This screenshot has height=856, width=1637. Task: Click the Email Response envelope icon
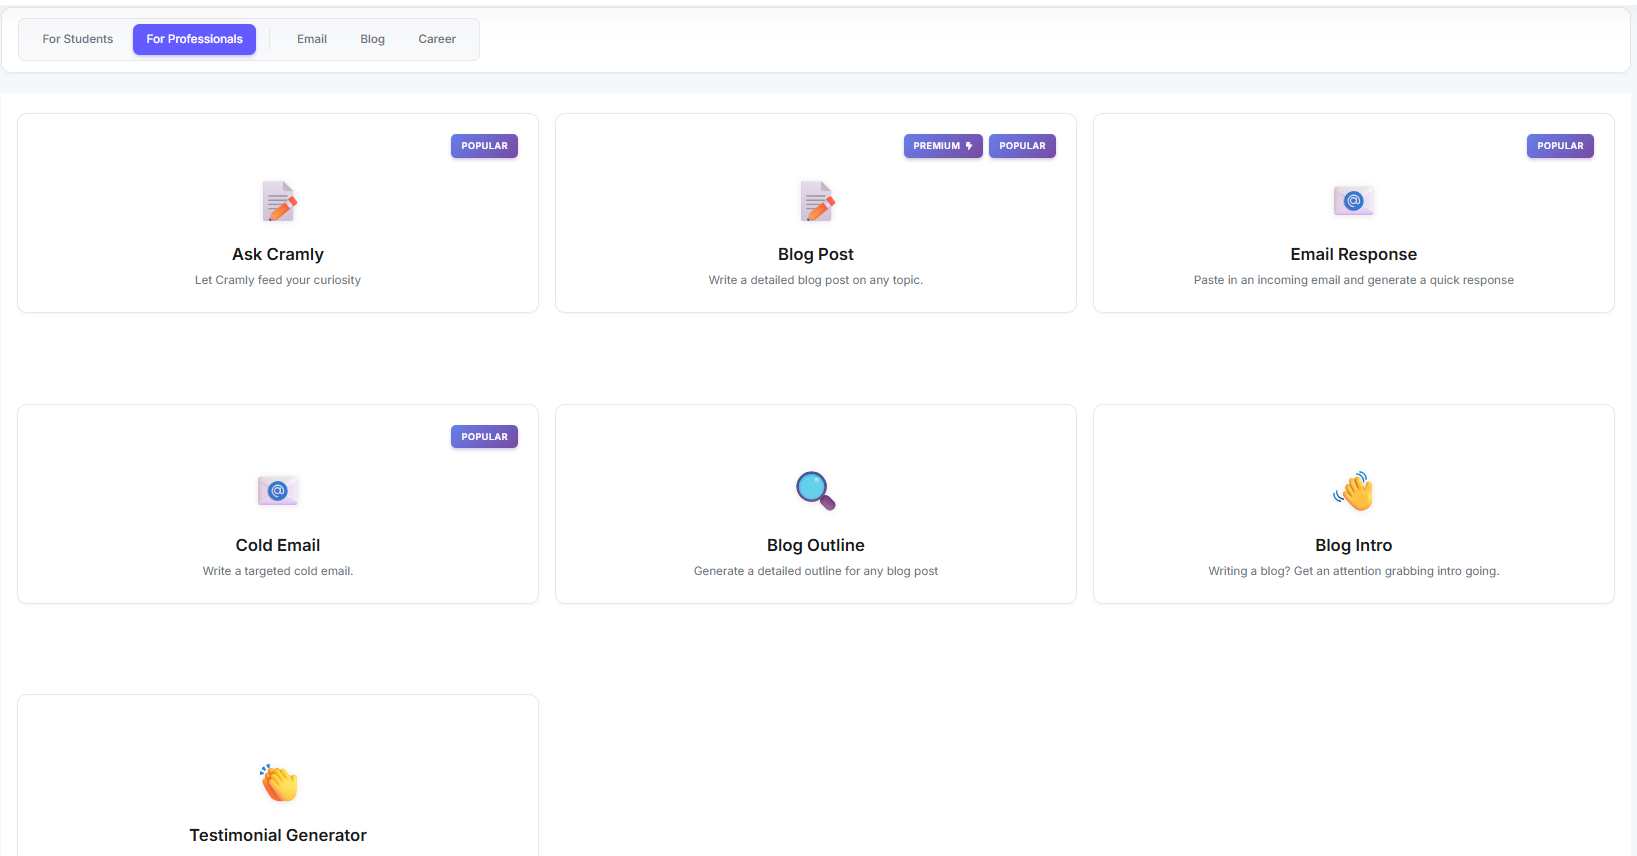tap(1354, 201)
